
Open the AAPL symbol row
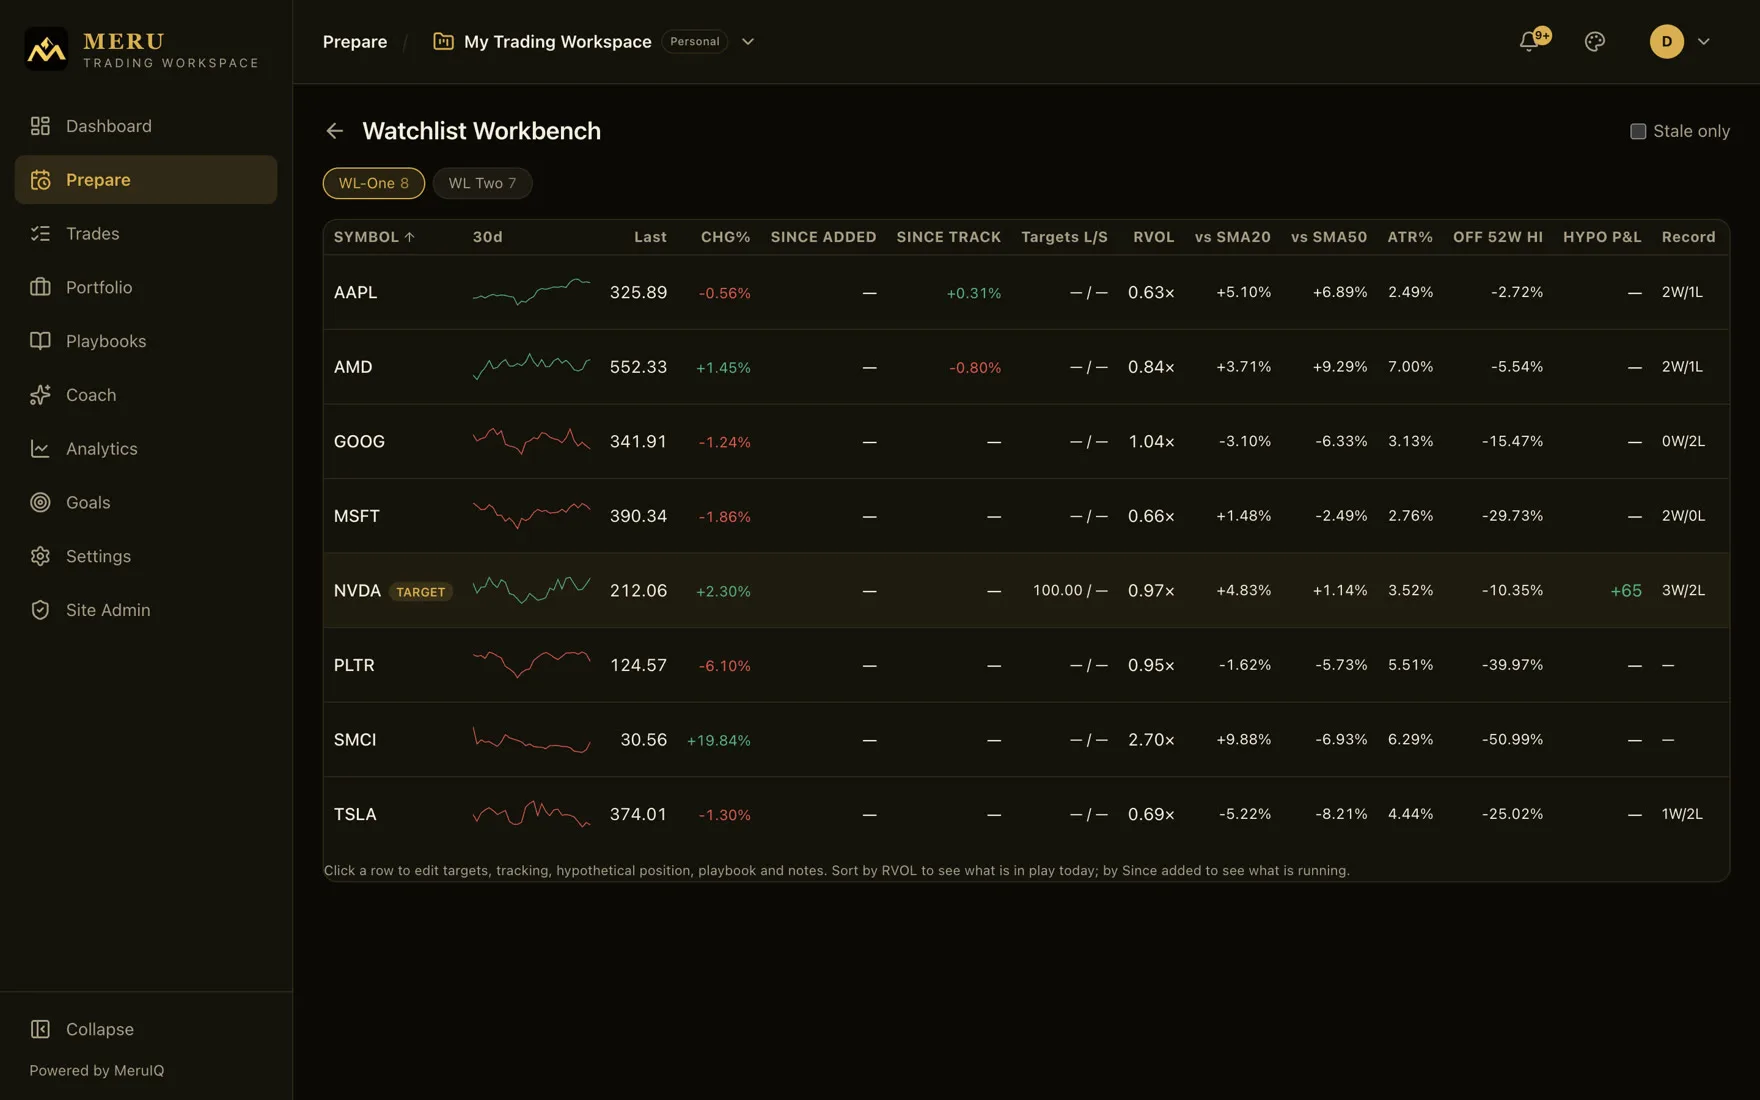(x=1026, y=292)
